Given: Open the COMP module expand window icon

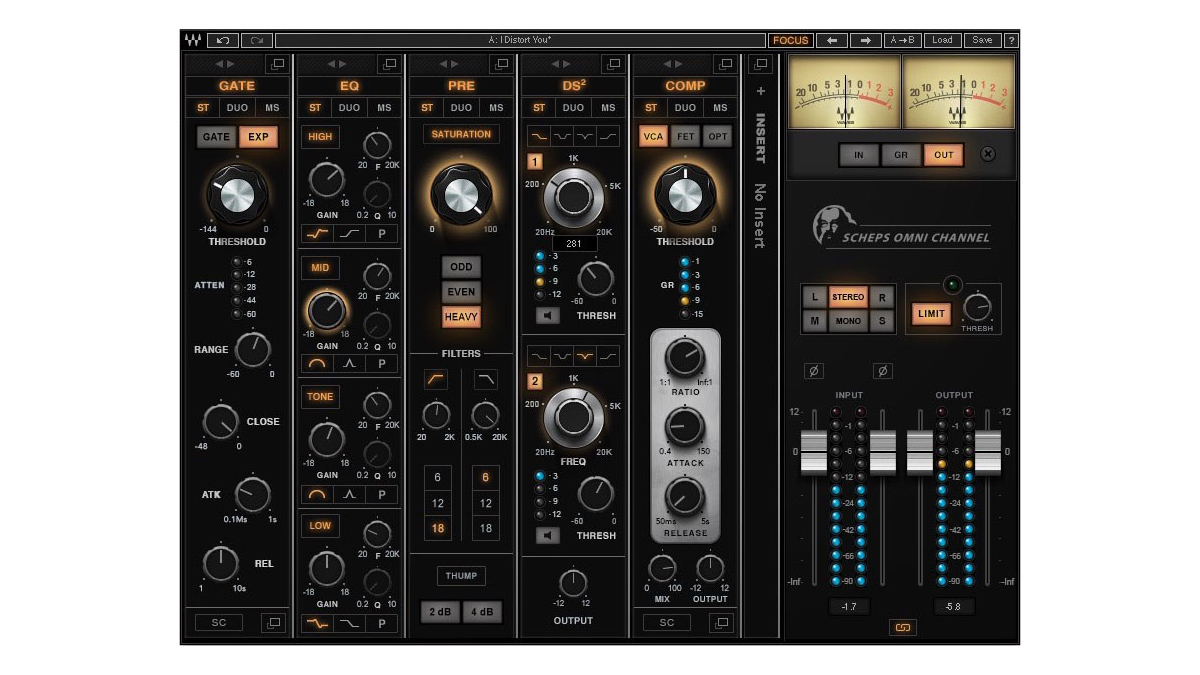Looking at the screenshot, I should pyautogui.click(x=724, y=64).
